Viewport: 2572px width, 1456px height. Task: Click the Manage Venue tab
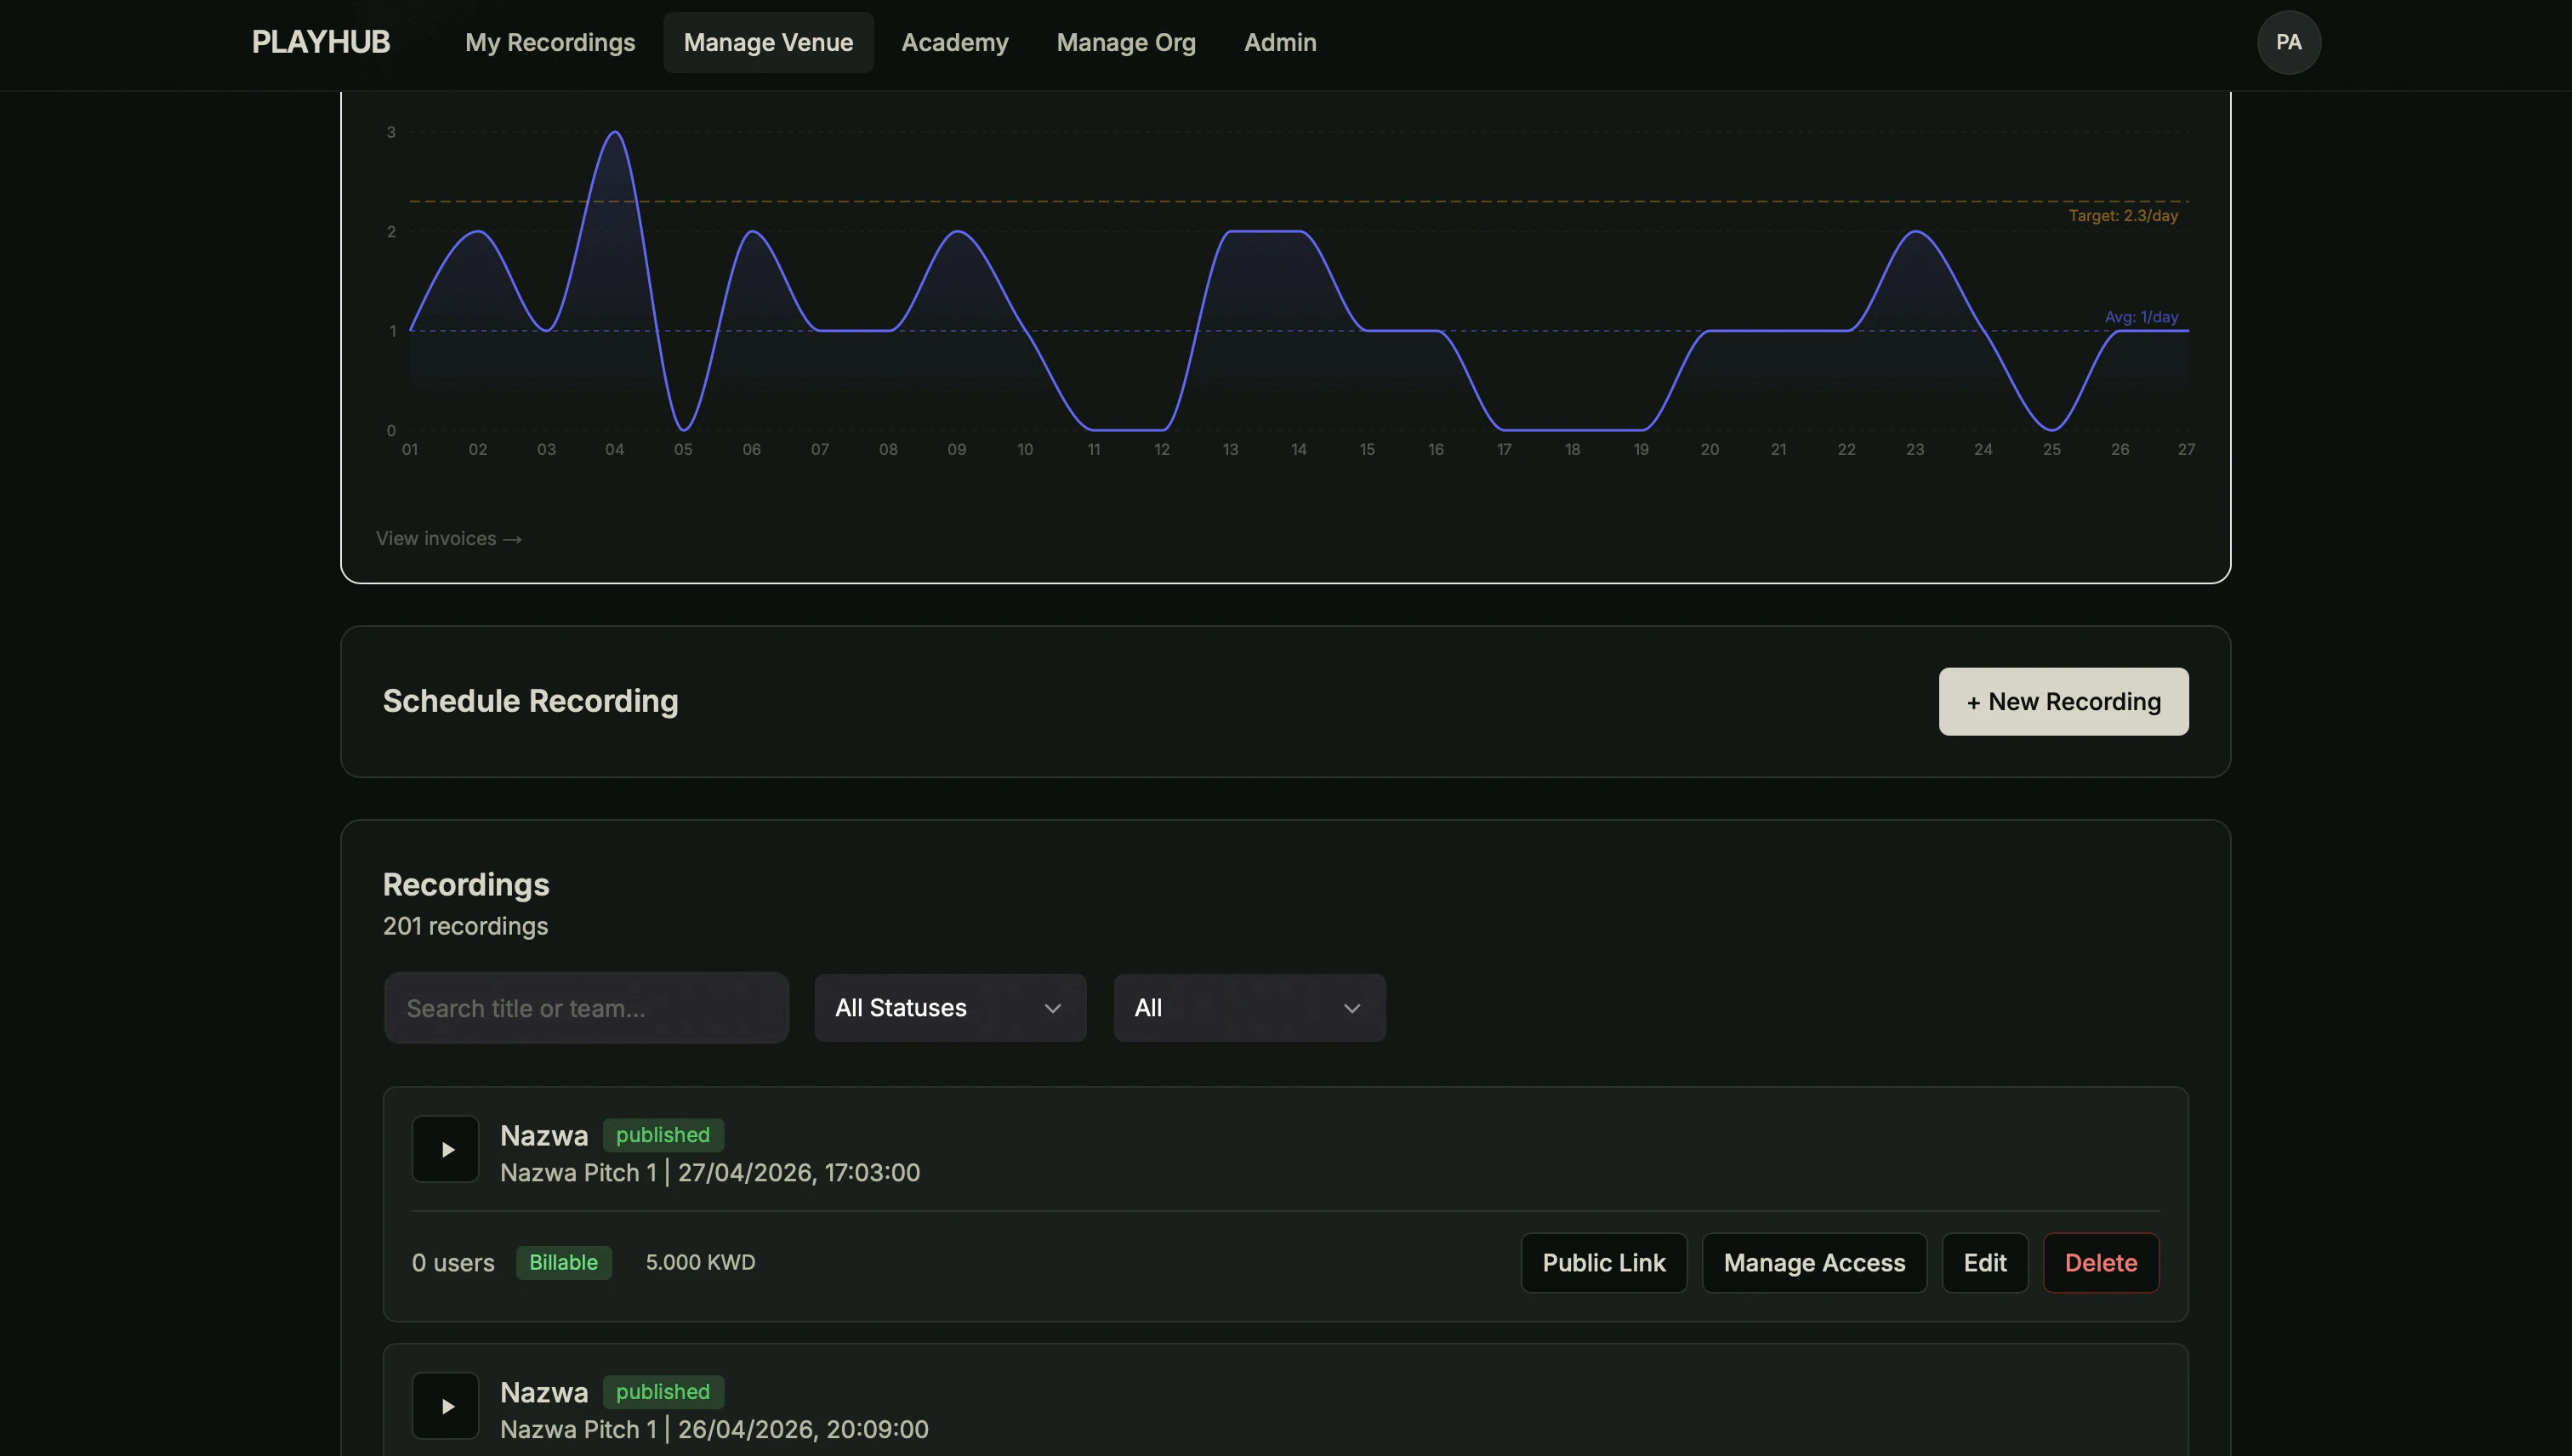point(768,42)
